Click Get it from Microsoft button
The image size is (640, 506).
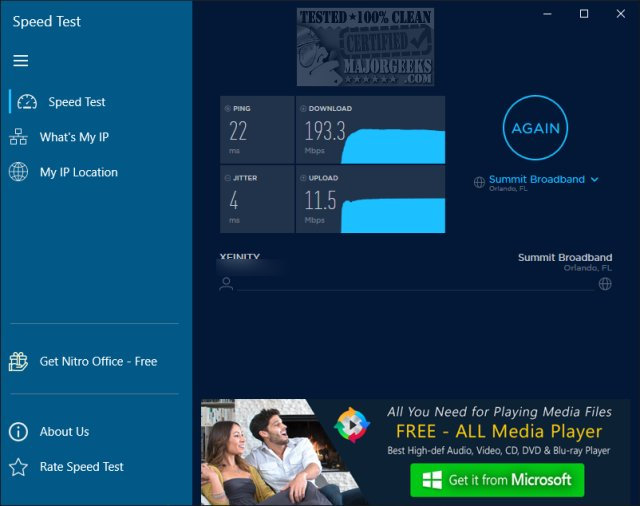(x=497, y=480)
